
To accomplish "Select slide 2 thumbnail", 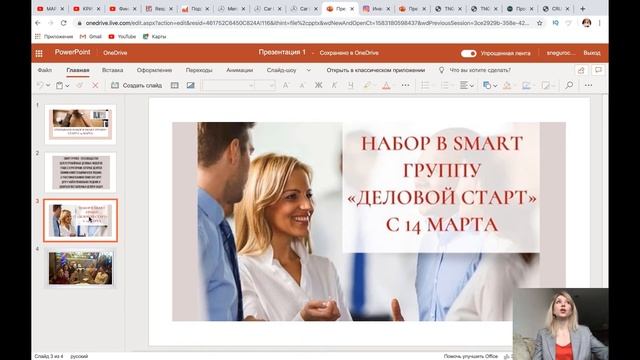I will click(80, 172).
